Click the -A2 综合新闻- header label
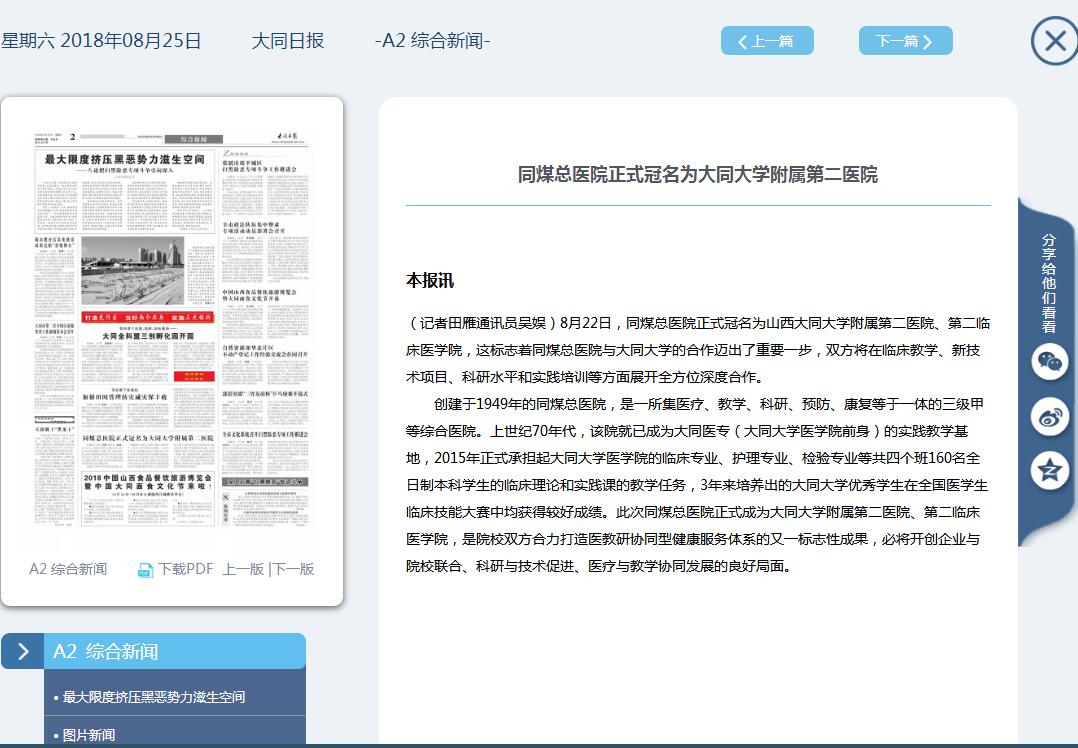This screenshot has height=748, width=1078. click(x=432, y=41)
